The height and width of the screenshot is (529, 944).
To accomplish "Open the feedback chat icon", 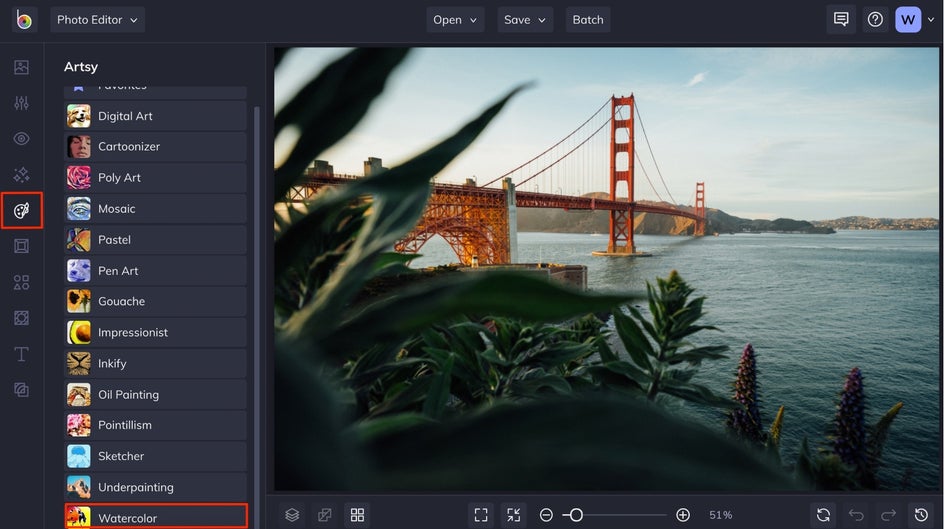I will coord(841,20).
